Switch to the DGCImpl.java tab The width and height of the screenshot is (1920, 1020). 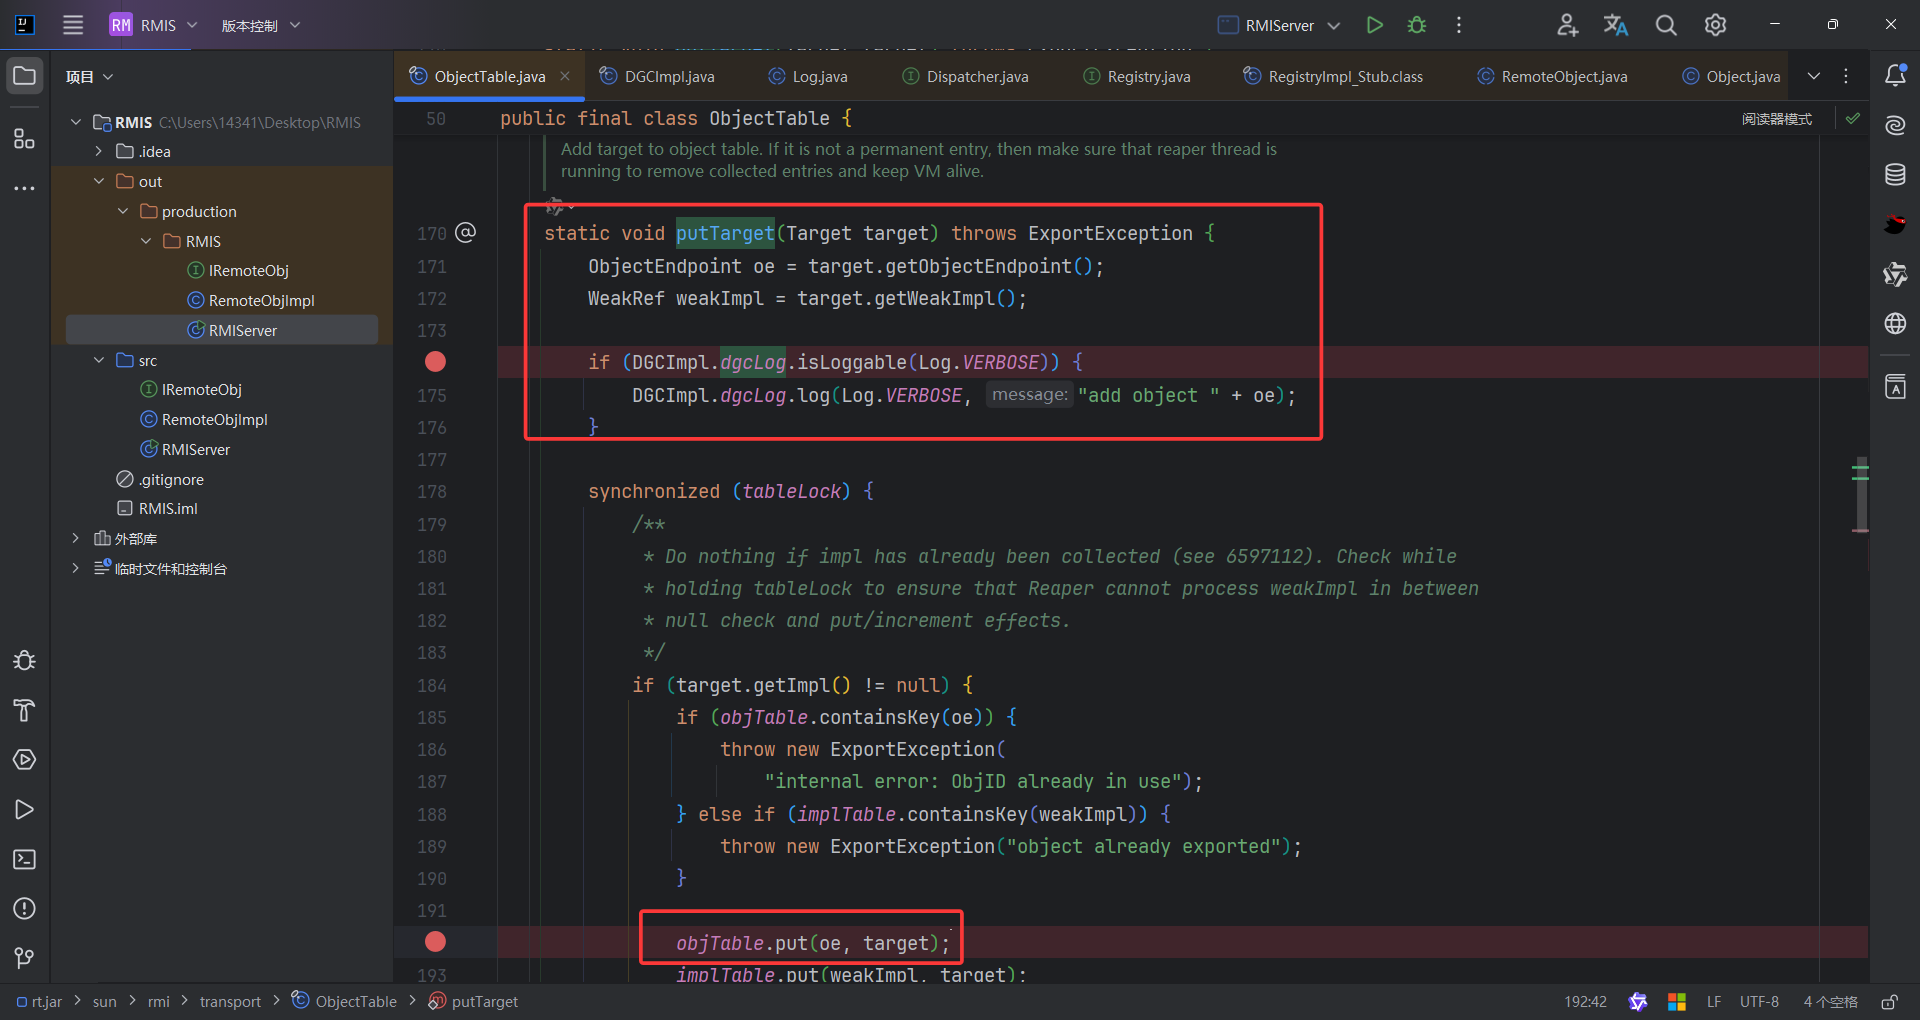(x=658, y=77)
